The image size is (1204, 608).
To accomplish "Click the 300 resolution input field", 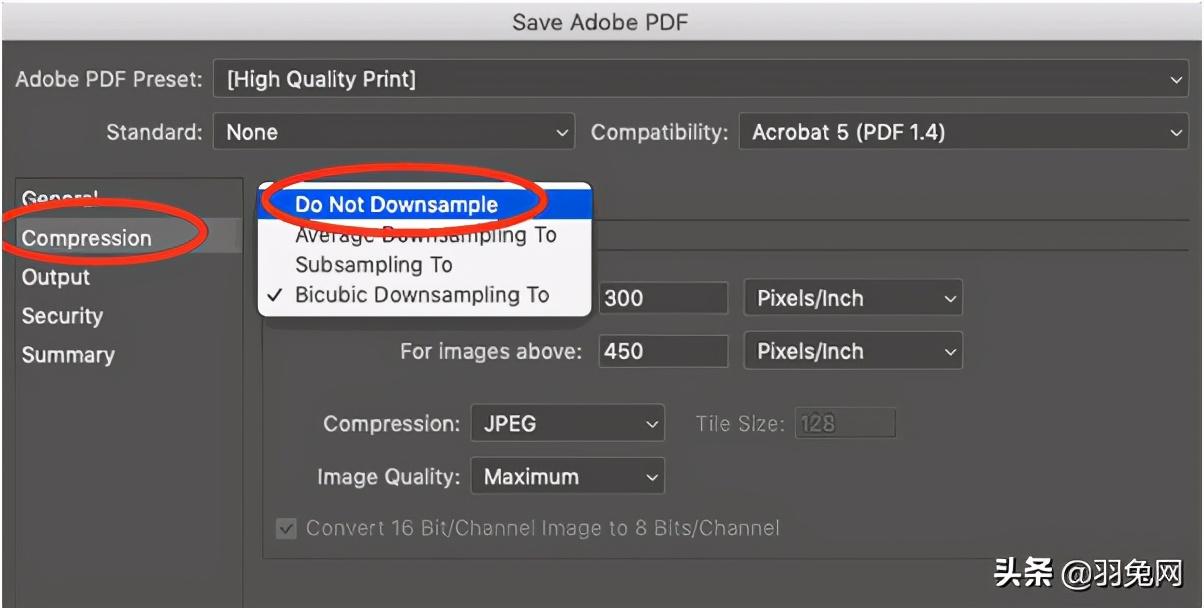I will pos(663,298).
